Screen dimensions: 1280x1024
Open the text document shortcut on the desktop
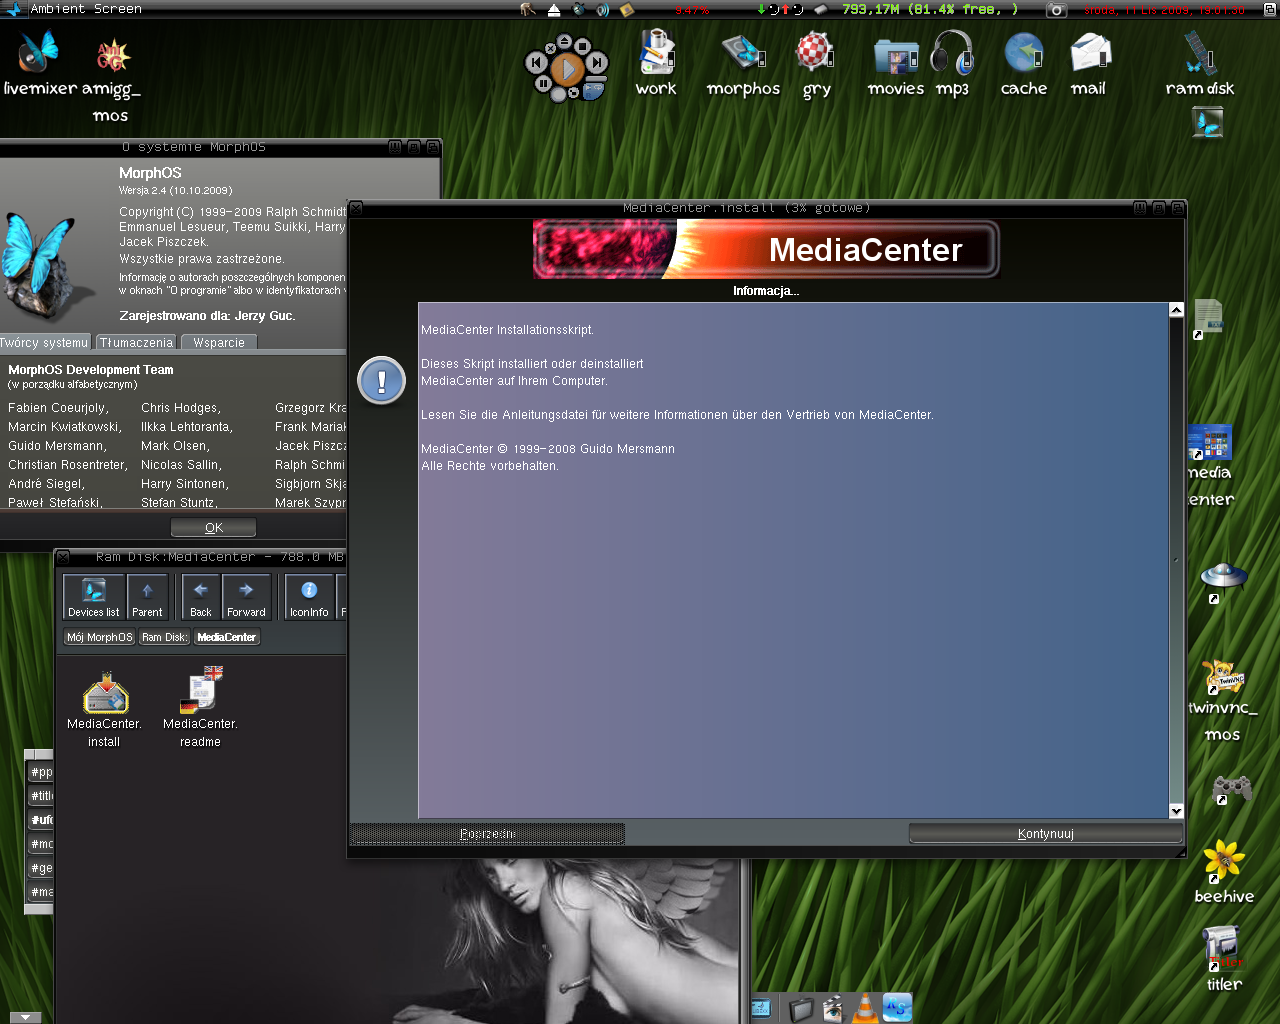point(1208,318)
